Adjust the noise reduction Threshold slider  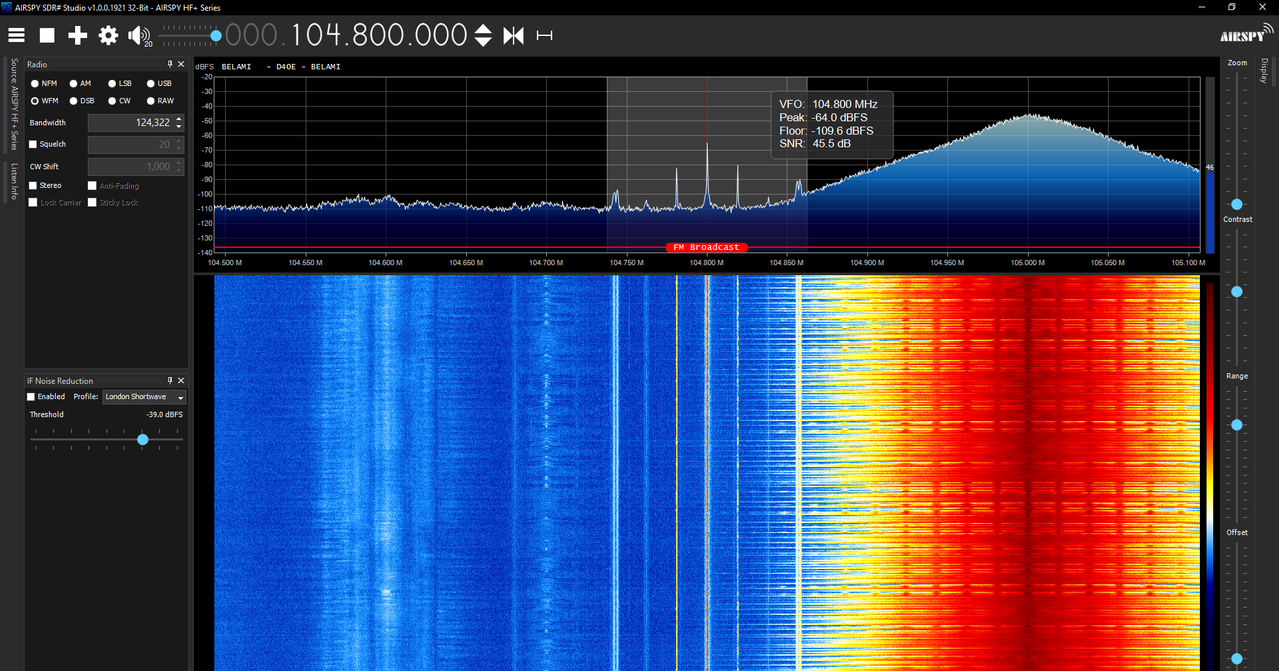(142, 439)
